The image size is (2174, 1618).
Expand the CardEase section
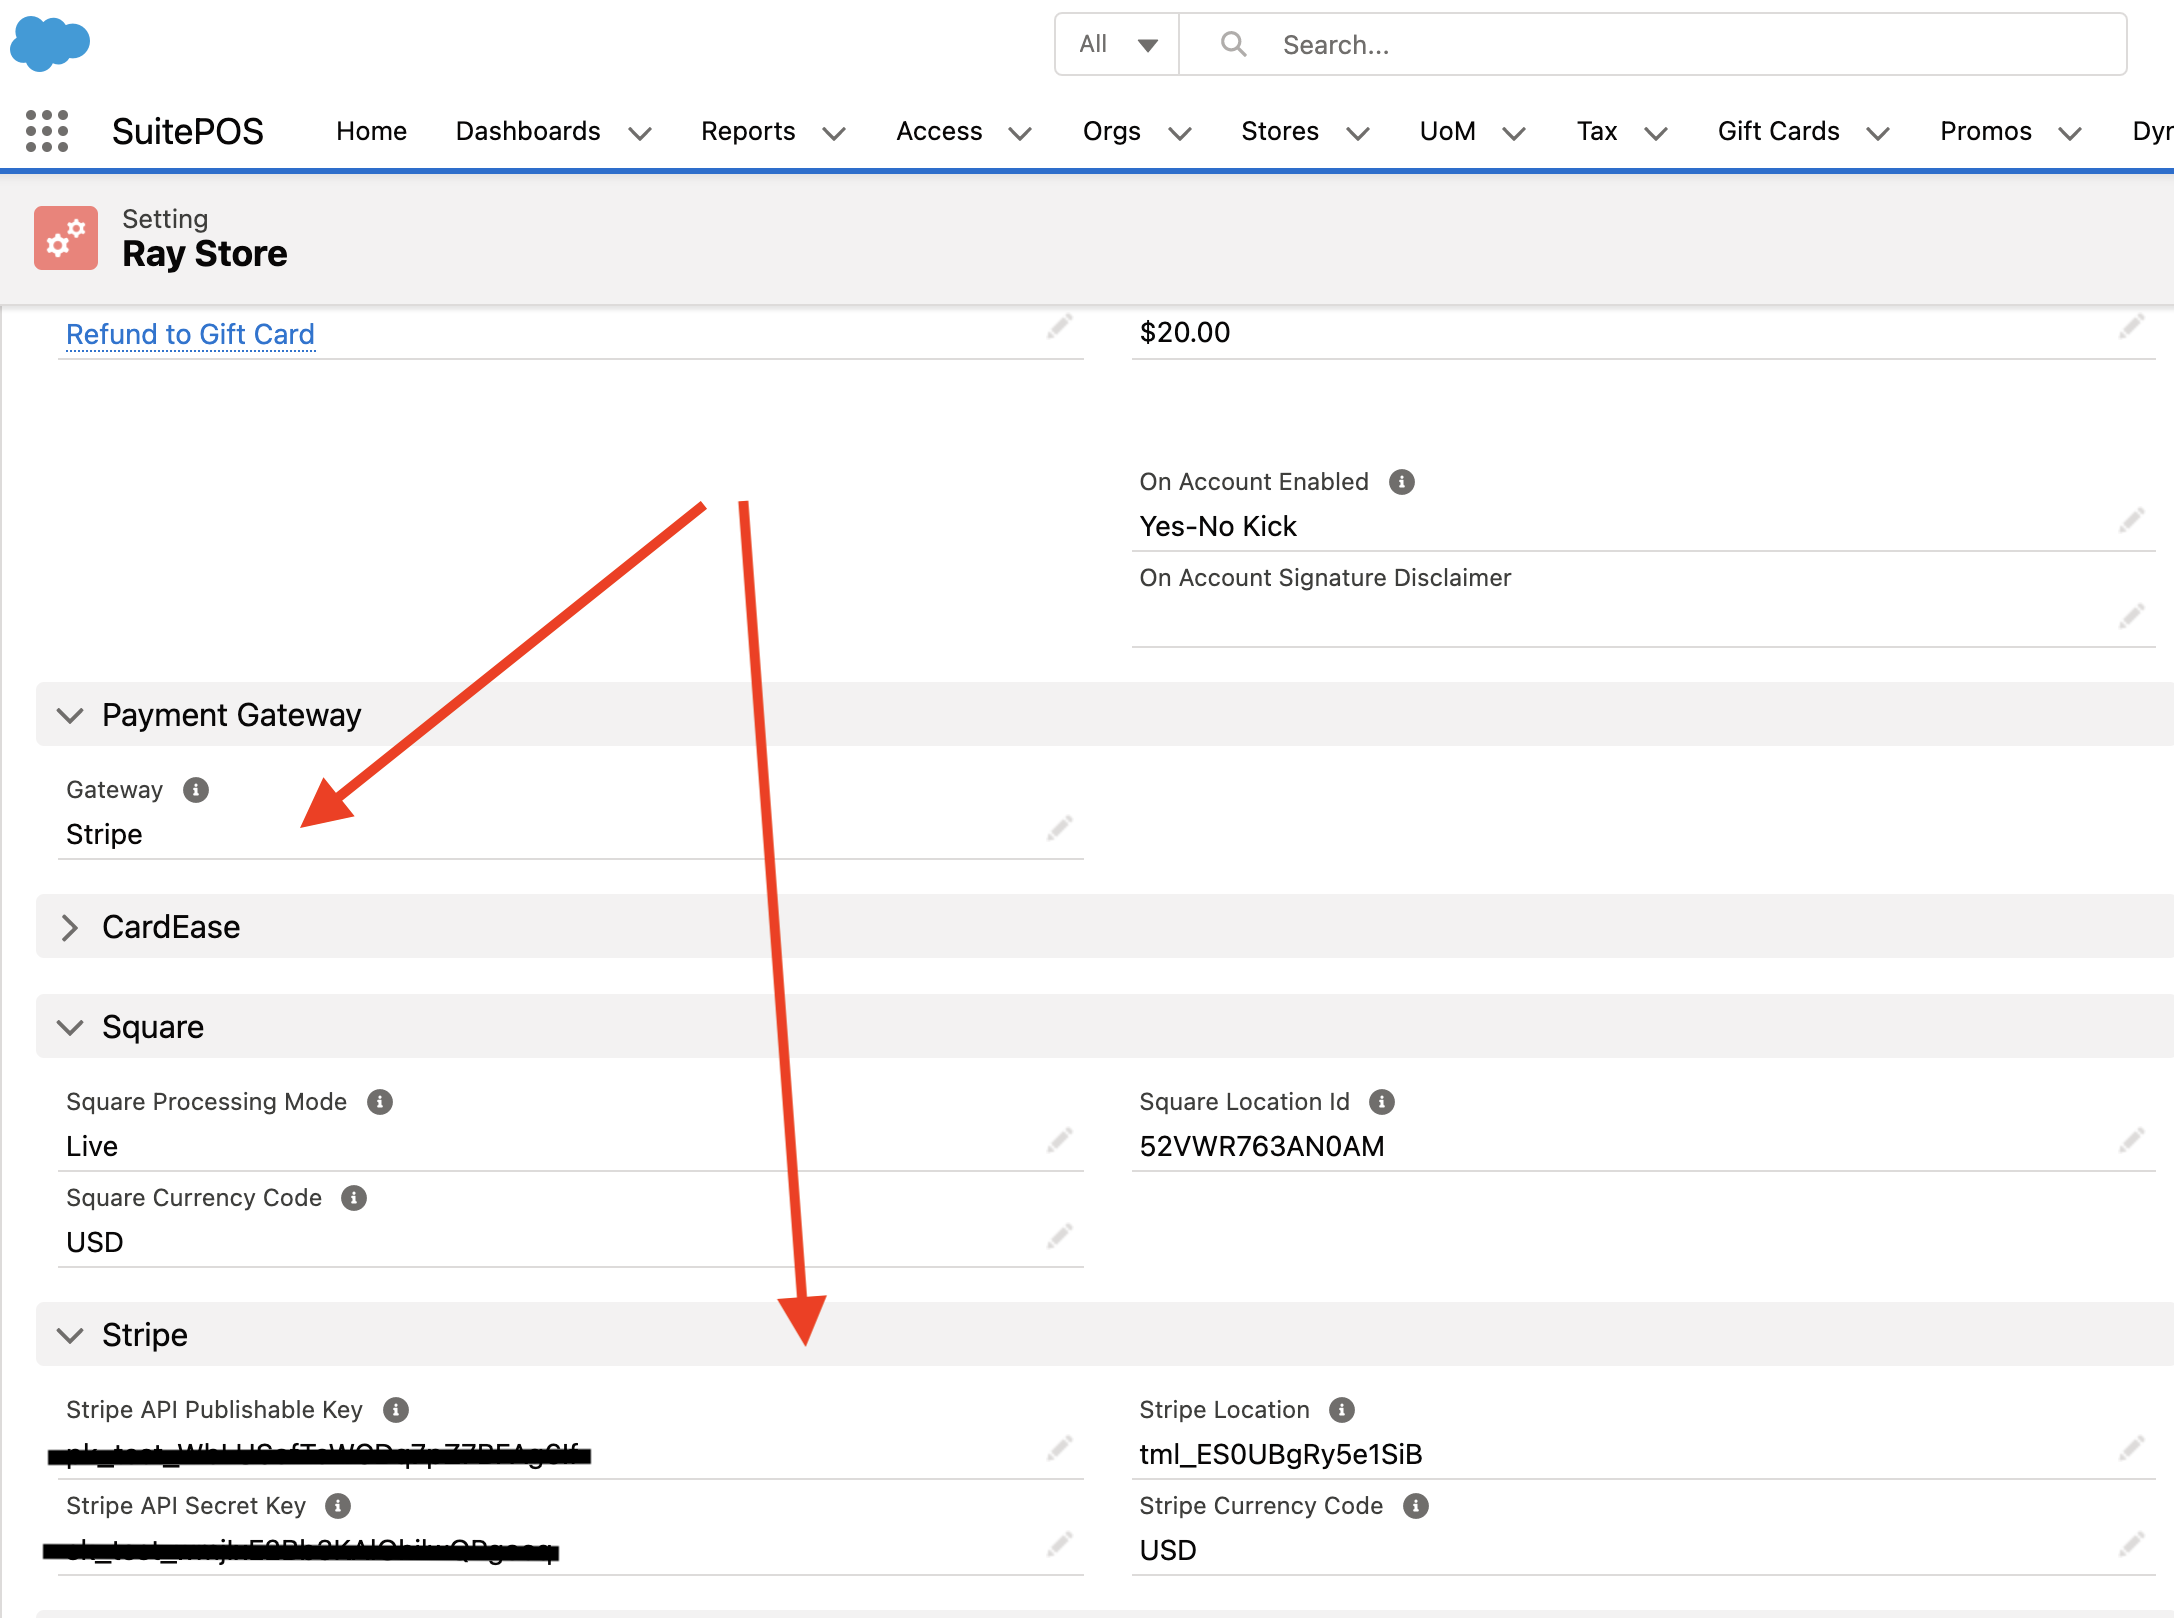pyautogui.click(x=70, y=927)
